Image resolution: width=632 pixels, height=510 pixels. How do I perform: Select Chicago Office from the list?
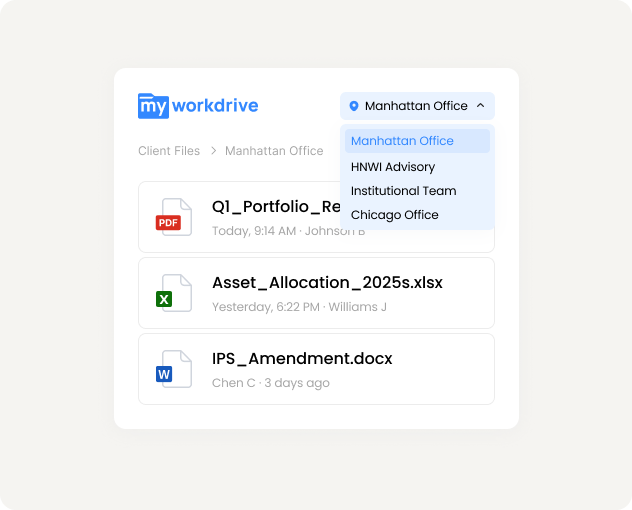(394, 215)
